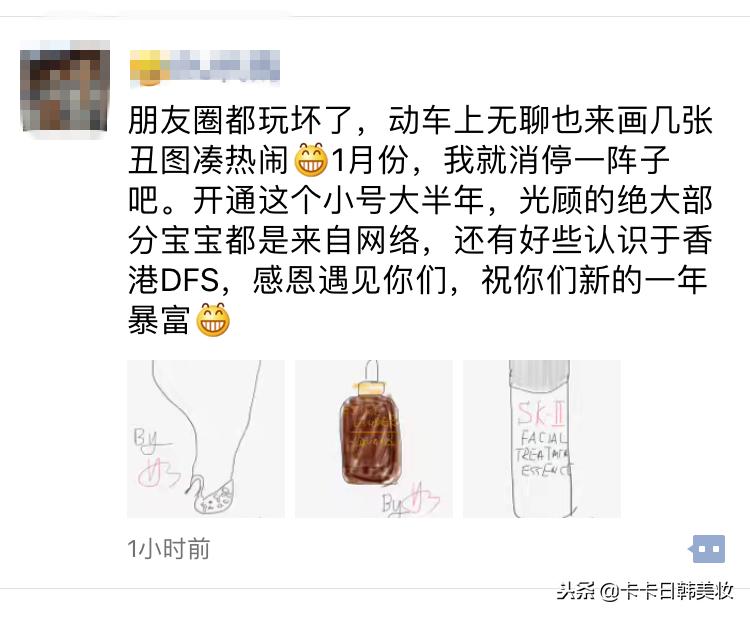Open the SK-II facial treatment essence drawing
This screenshot has width=750, height=617.
pos(541,439)
